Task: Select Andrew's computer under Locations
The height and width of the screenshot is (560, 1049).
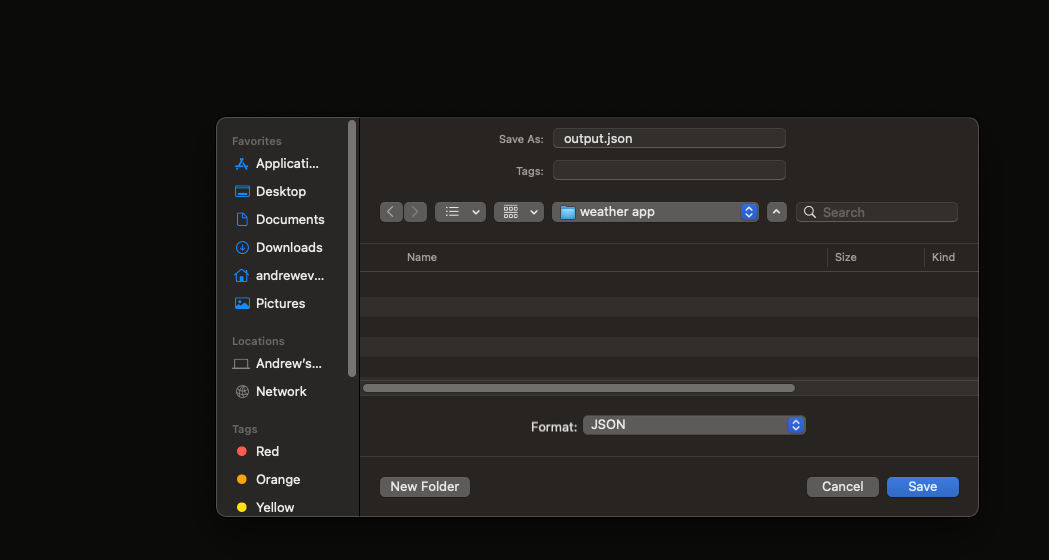Action: pos(288,363)
